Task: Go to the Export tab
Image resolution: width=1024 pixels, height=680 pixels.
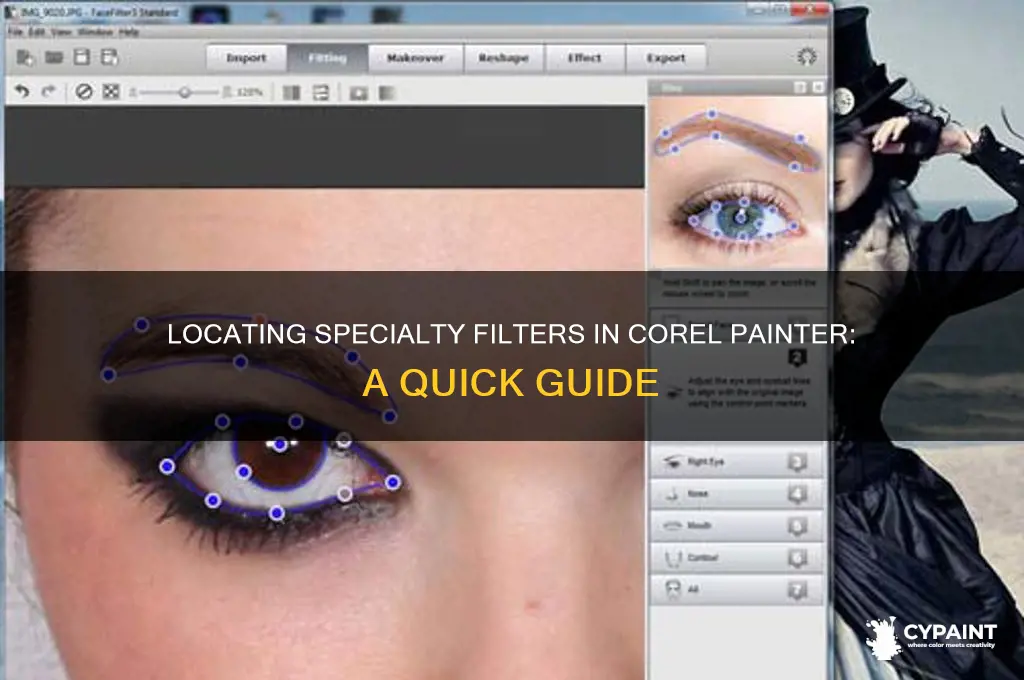Action: click(x=665, y=58)
